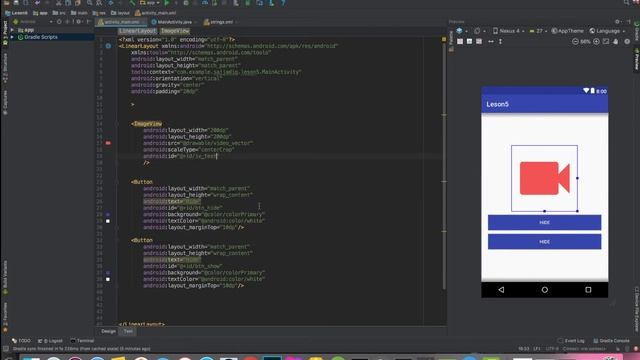Click the Recents square on the phone preview
The width and height of the screenshot is (640, 360).
[588, 290]
